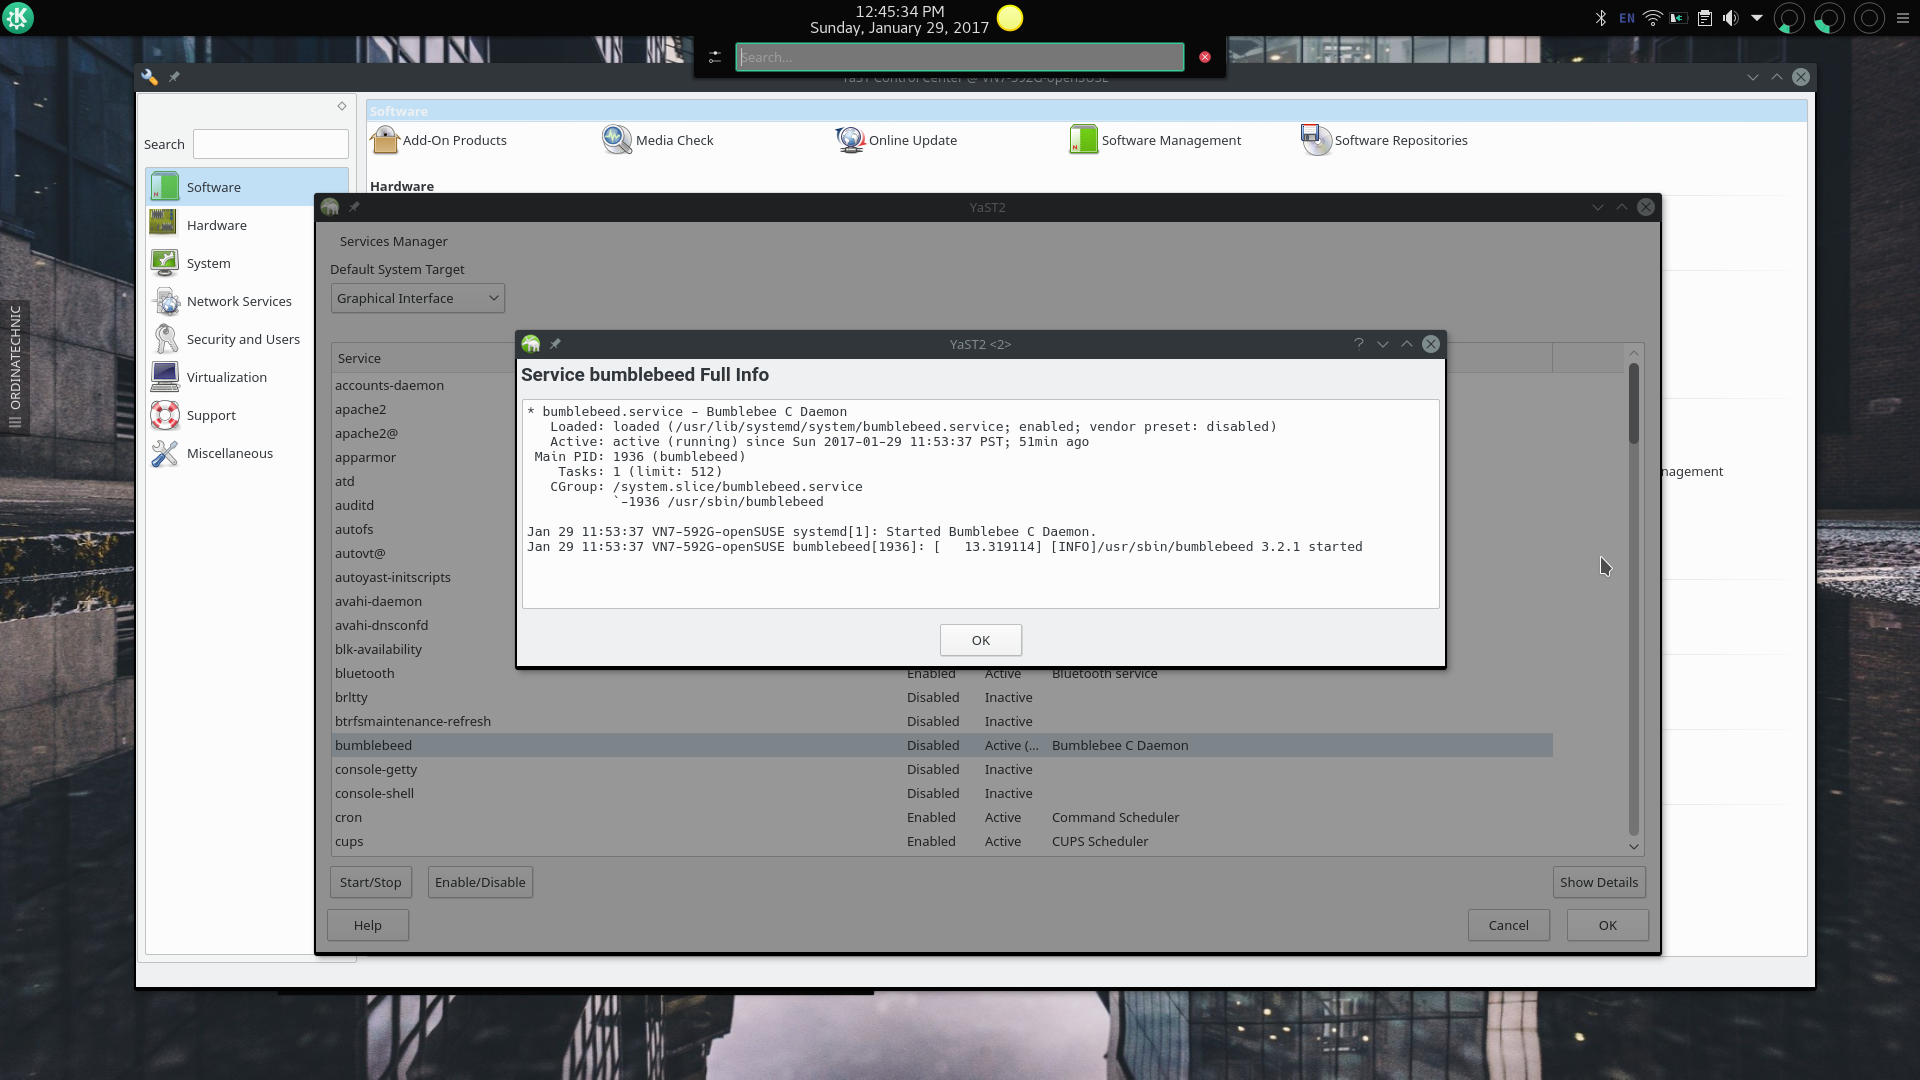This screenshot has width=1920, height=1080.
Task: Select Network Services category in sidebar
Action: click(230, 301)
